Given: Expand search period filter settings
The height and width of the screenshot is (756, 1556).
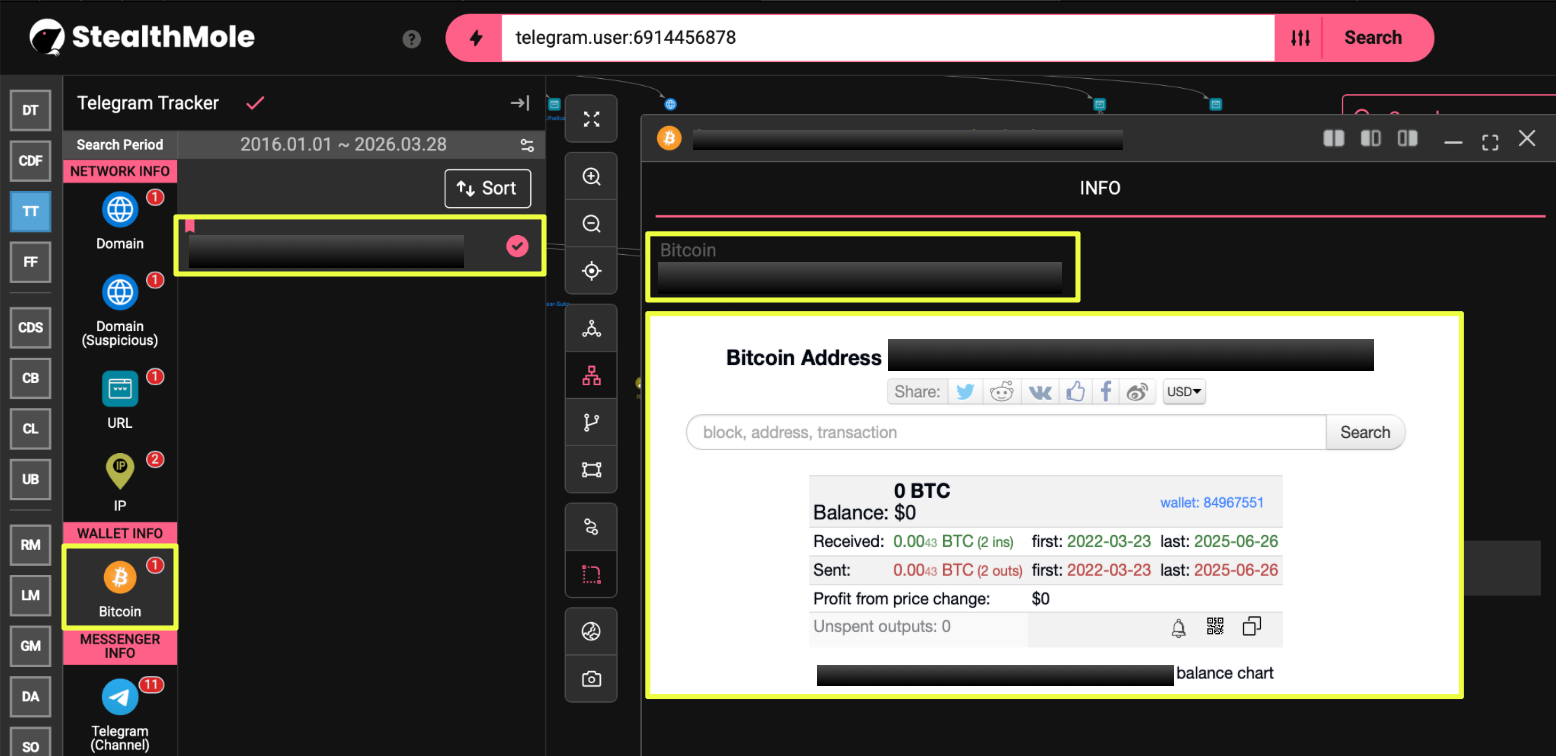Looking at the screenshot, I should pyautogui.click(x=527, y=145).
